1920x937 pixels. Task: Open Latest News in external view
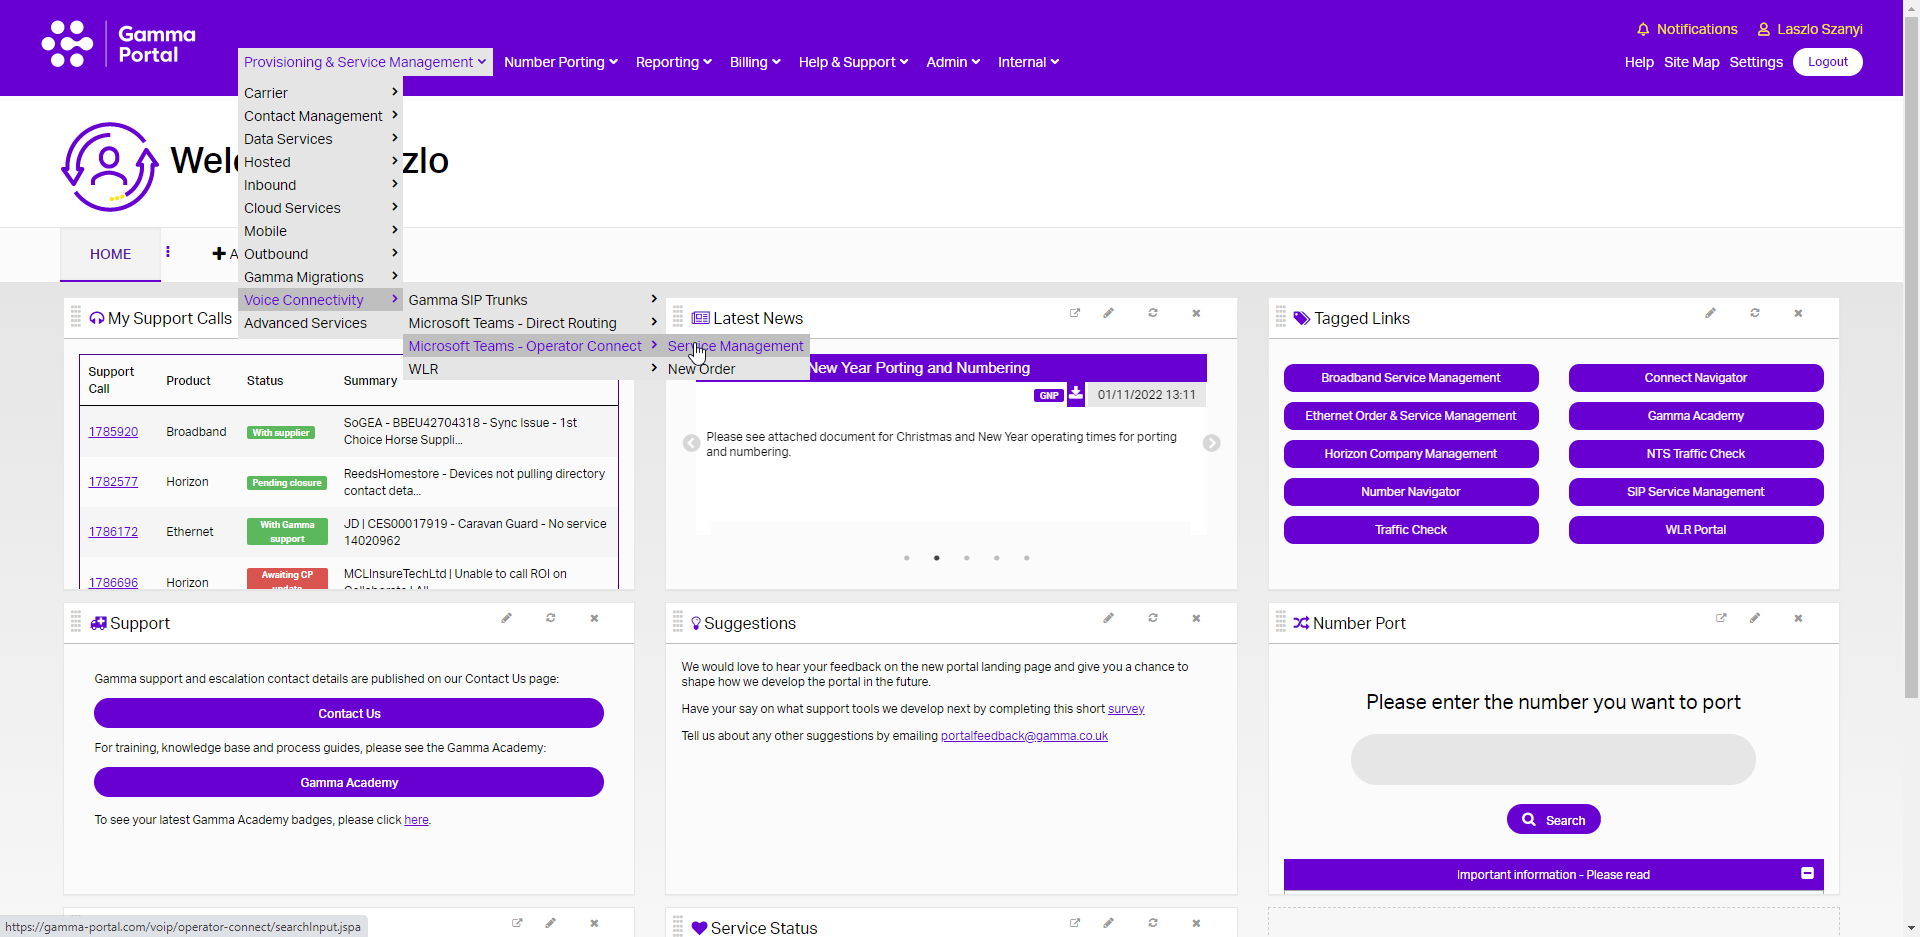1075,313
